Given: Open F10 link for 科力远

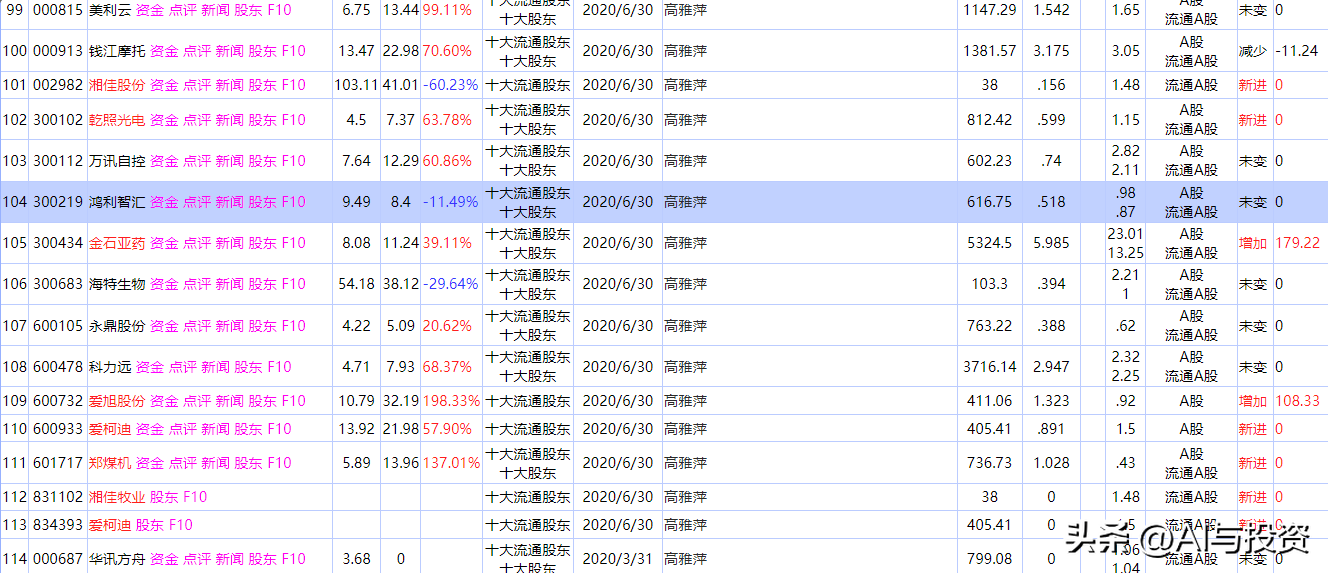Looking at the screenshot, I should pos(280,367).
